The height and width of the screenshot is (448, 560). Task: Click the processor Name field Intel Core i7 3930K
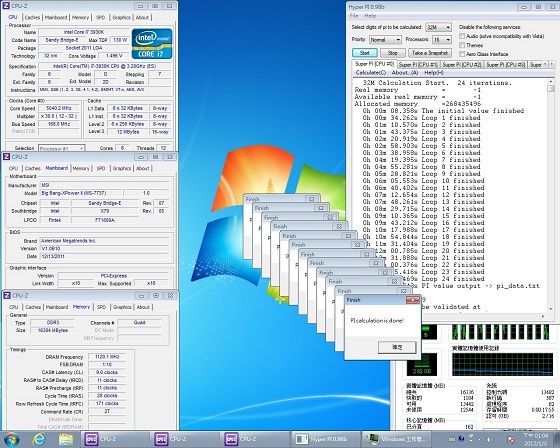click(84, 32)
